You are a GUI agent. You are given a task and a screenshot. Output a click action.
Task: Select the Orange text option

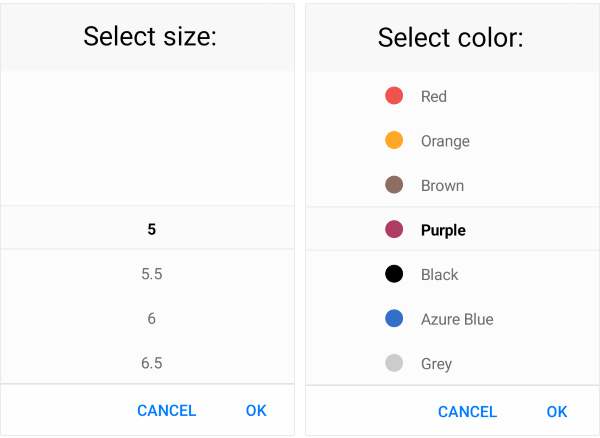click(x=445, y=141)
